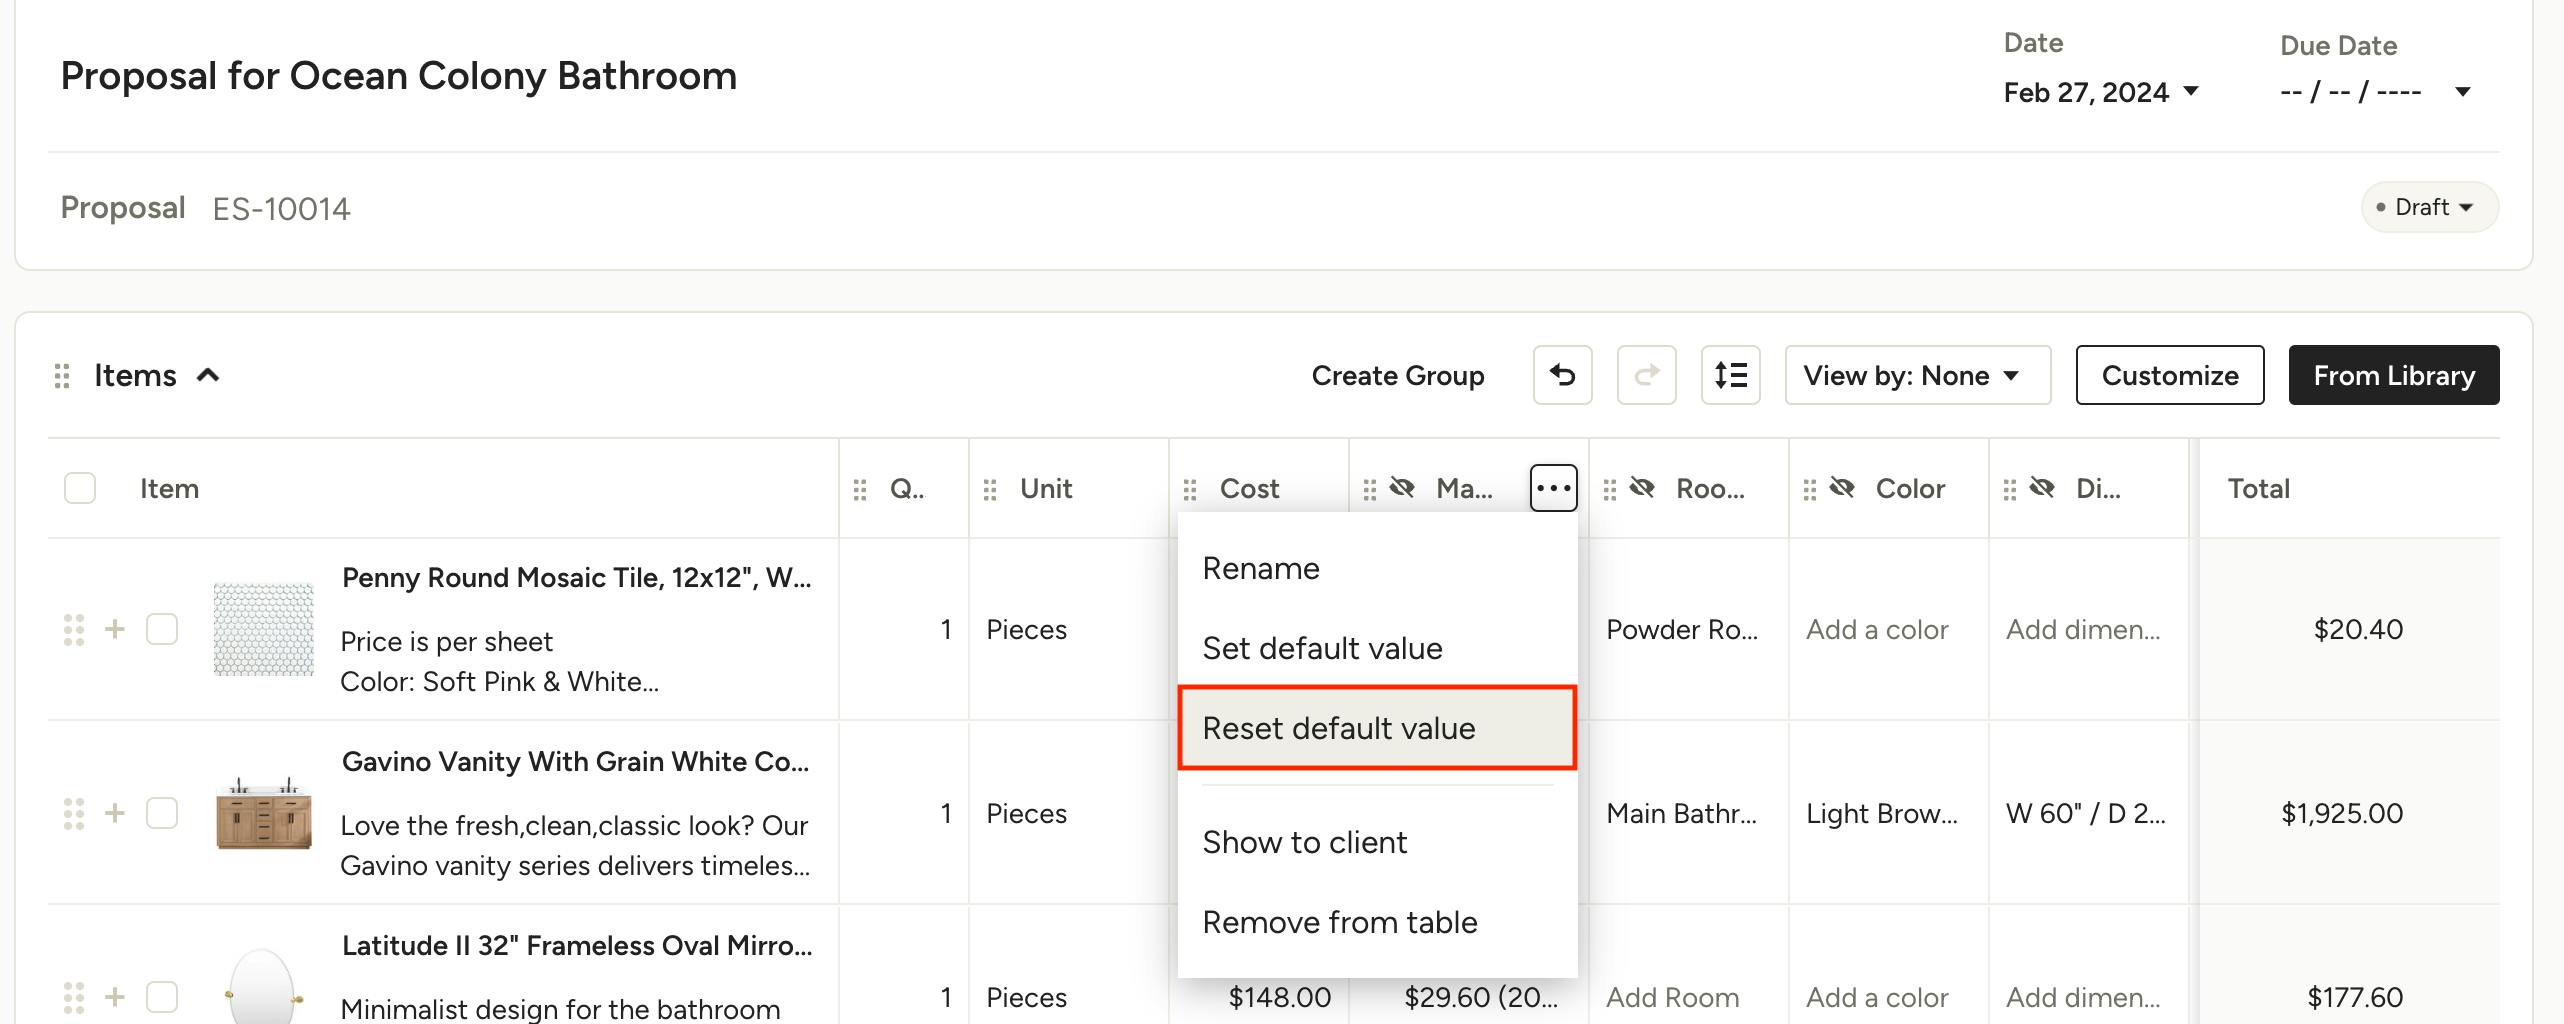This screenshot has width=2564, height=1024.
Task: Click drag handle of Penny Round Mosaic row
Action: point(74,629)
